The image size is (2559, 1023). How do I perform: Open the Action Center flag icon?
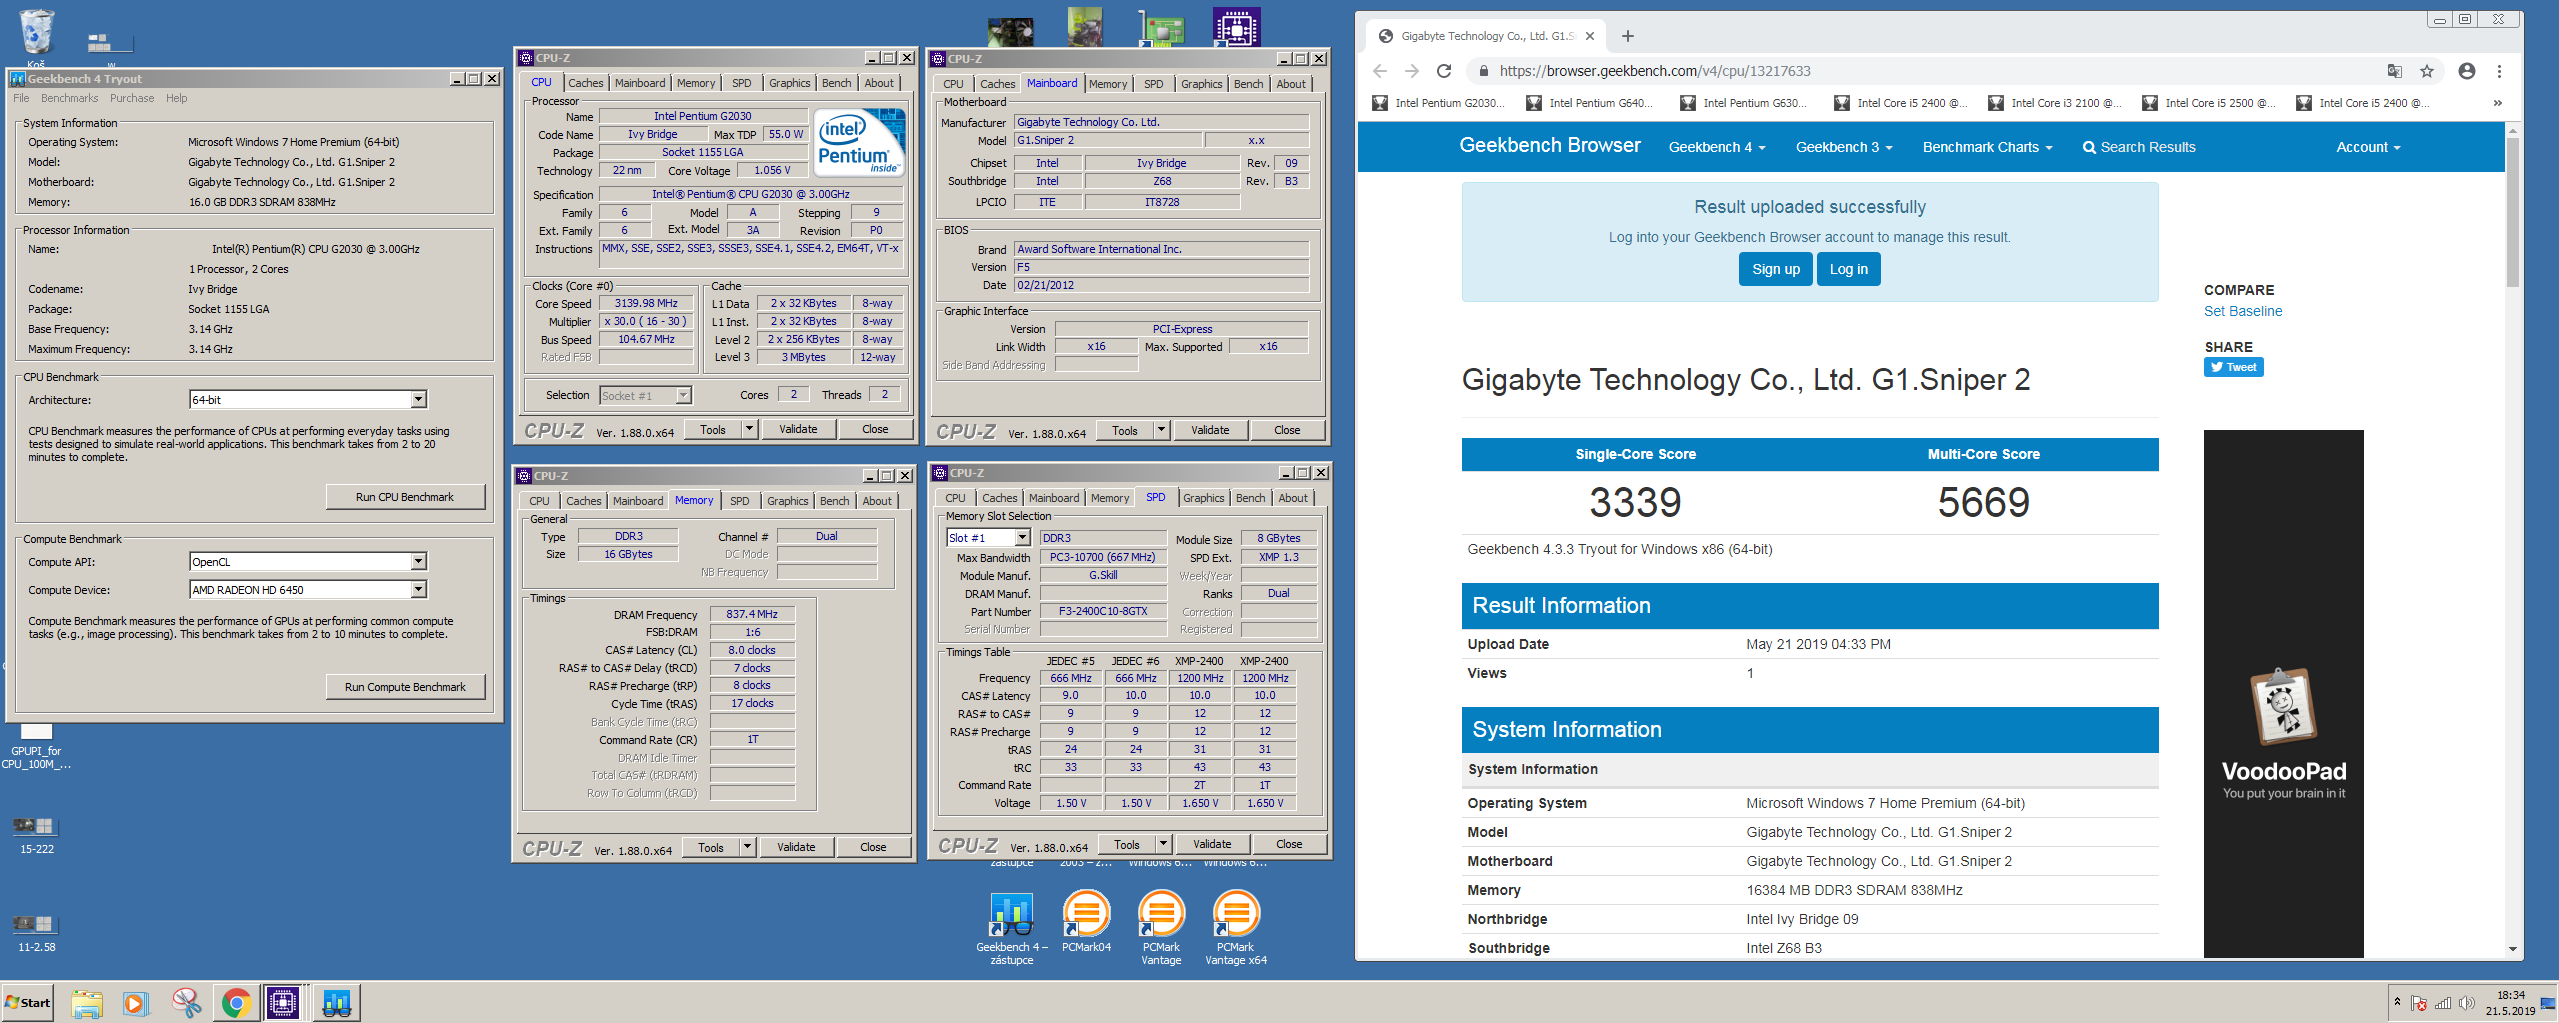(x=2419, y=1003)
